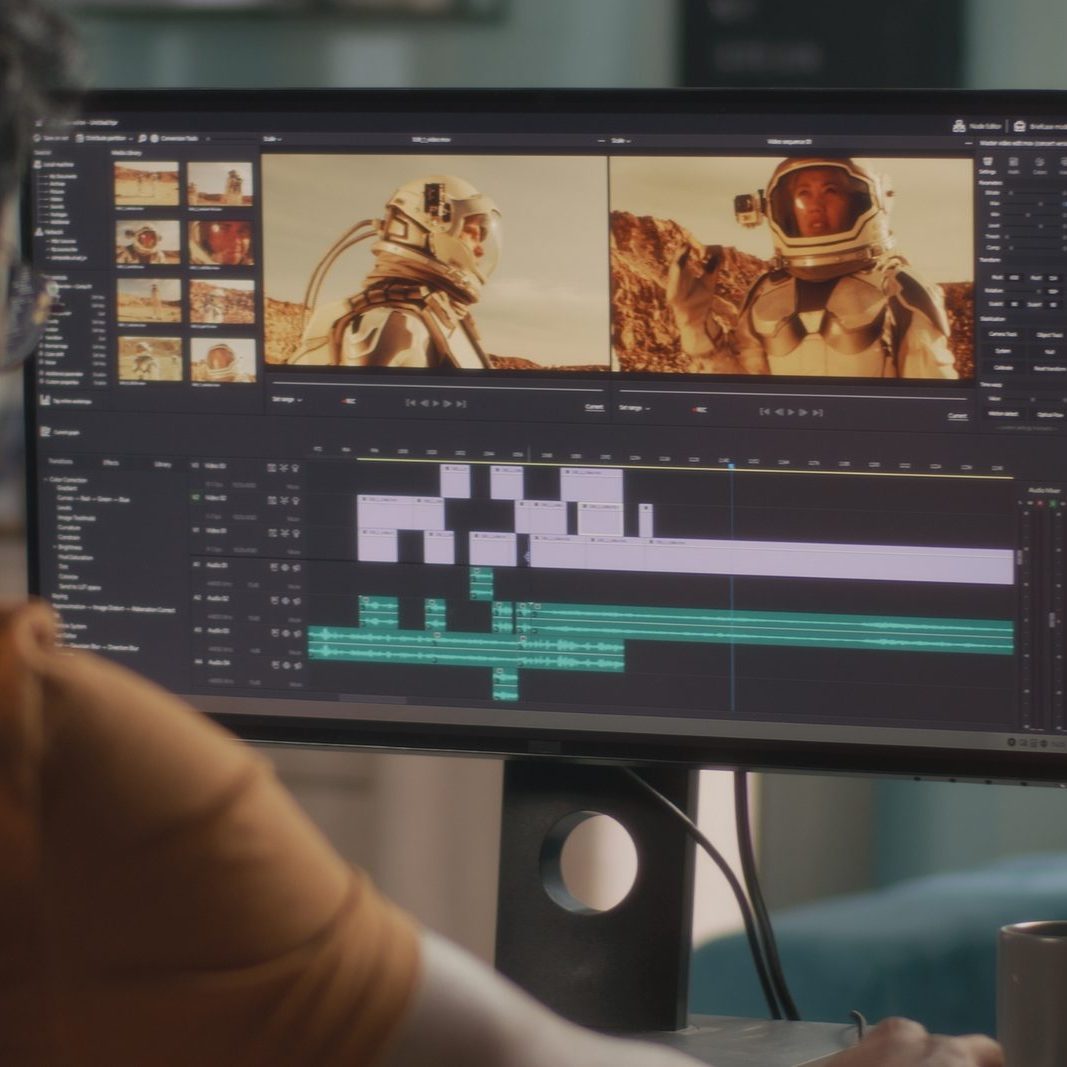Click the Motion detect button

click(1002, 414)
